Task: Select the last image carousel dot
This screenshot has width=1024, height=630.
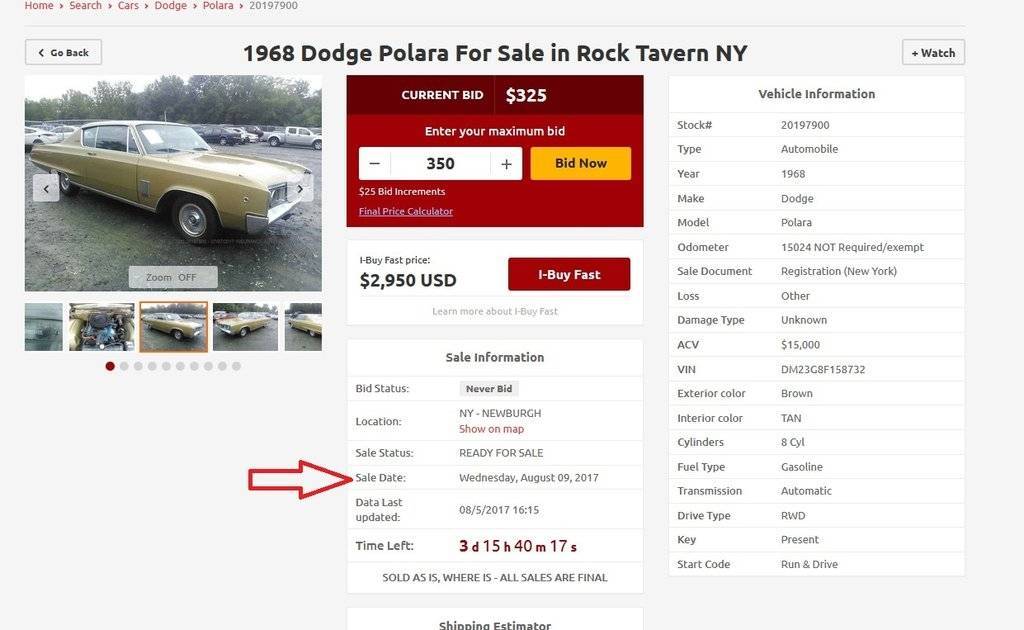Action: tap(236, 366)
